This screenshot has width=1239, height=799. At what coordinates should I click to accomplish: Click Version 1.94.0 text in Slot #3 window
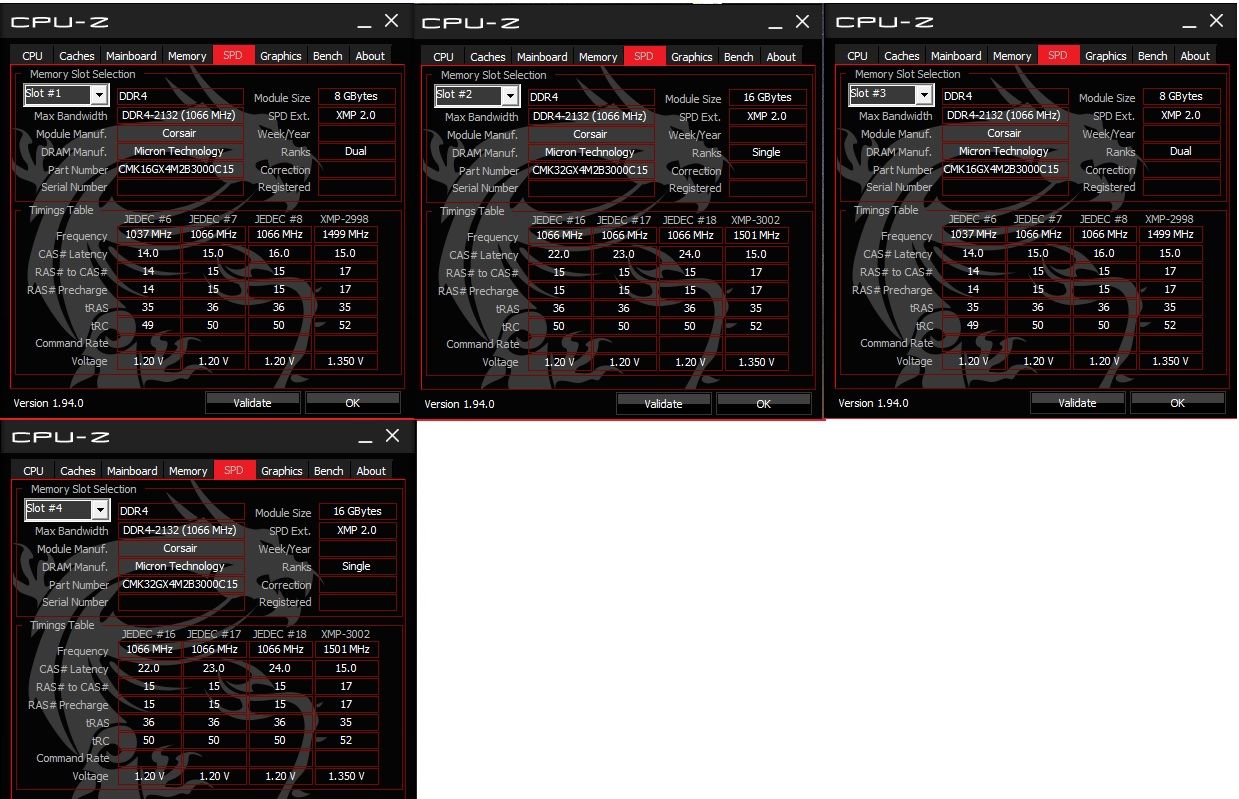874,403
